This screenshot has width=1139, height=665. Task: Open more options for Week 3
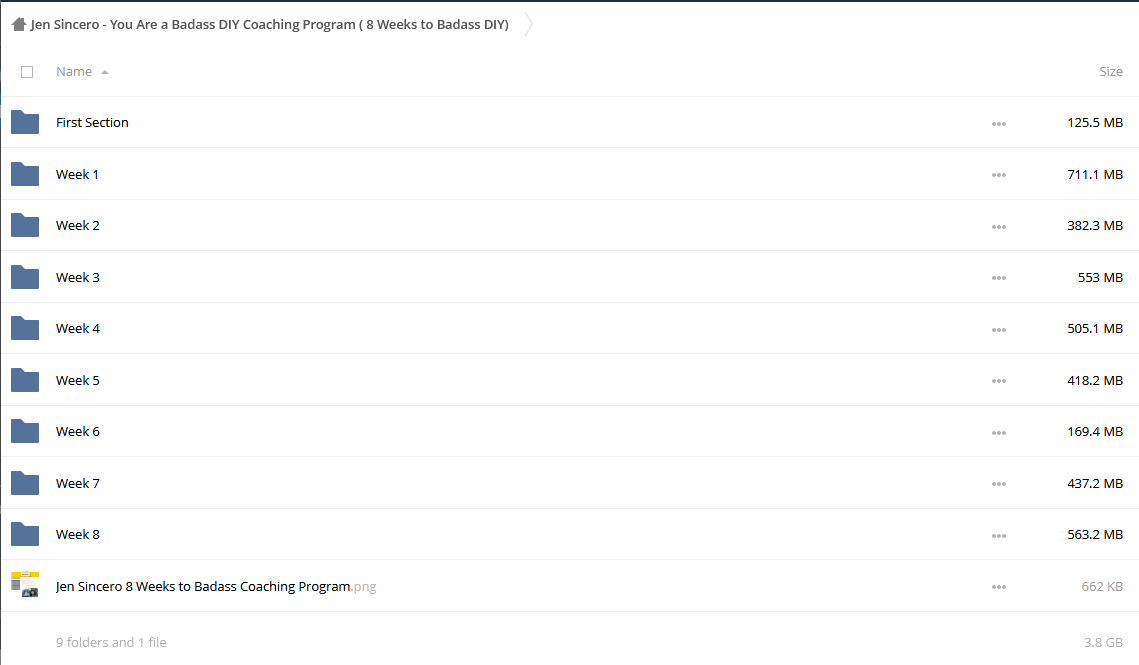pyautogui.click(x=999, y=278)
